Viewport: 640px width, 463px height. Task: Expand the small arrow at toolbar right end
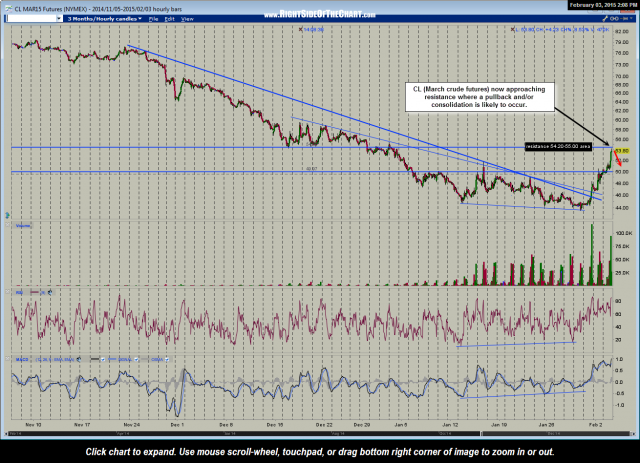[632, 19]
